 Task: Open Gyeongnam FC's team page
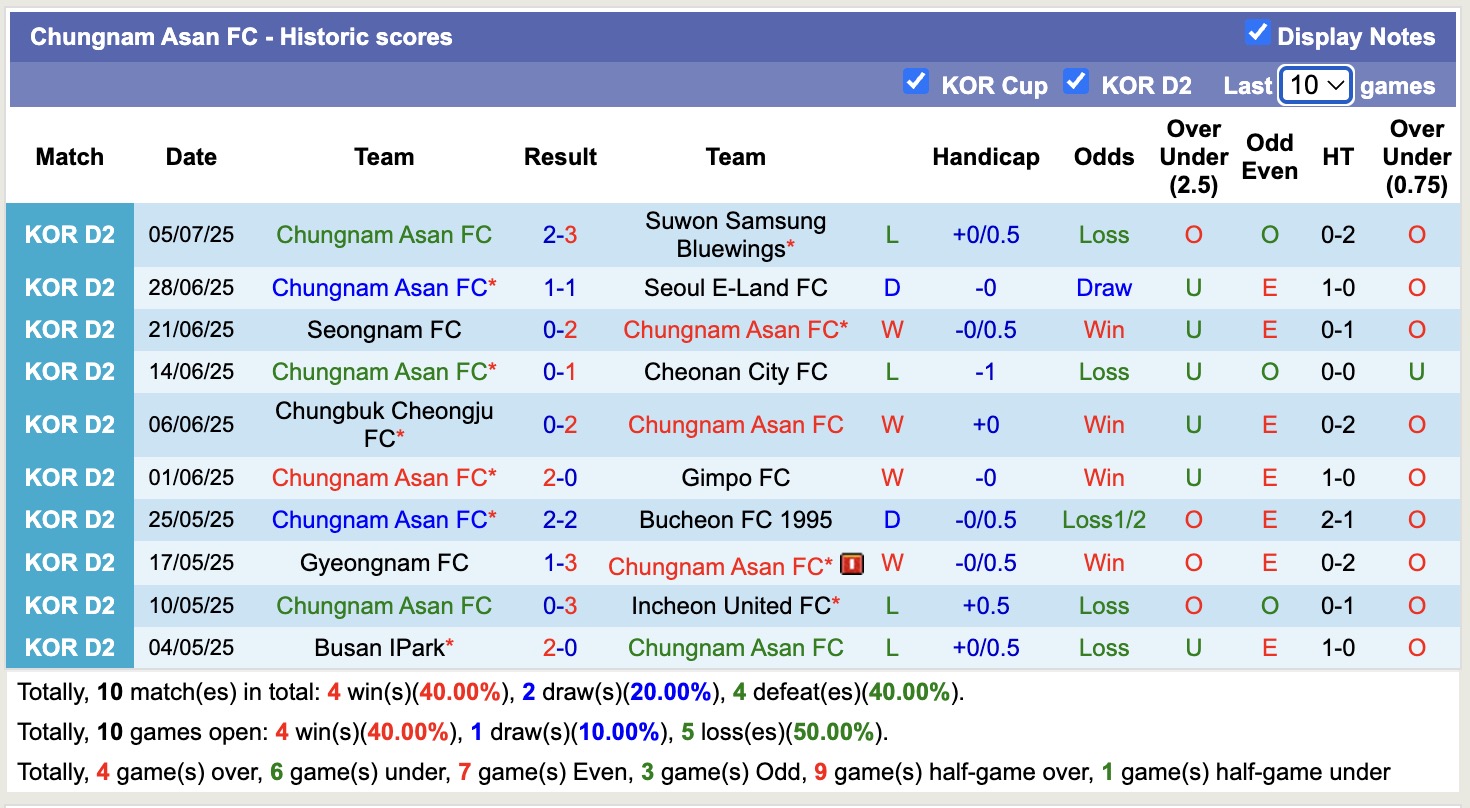click(x=384, y=562)
